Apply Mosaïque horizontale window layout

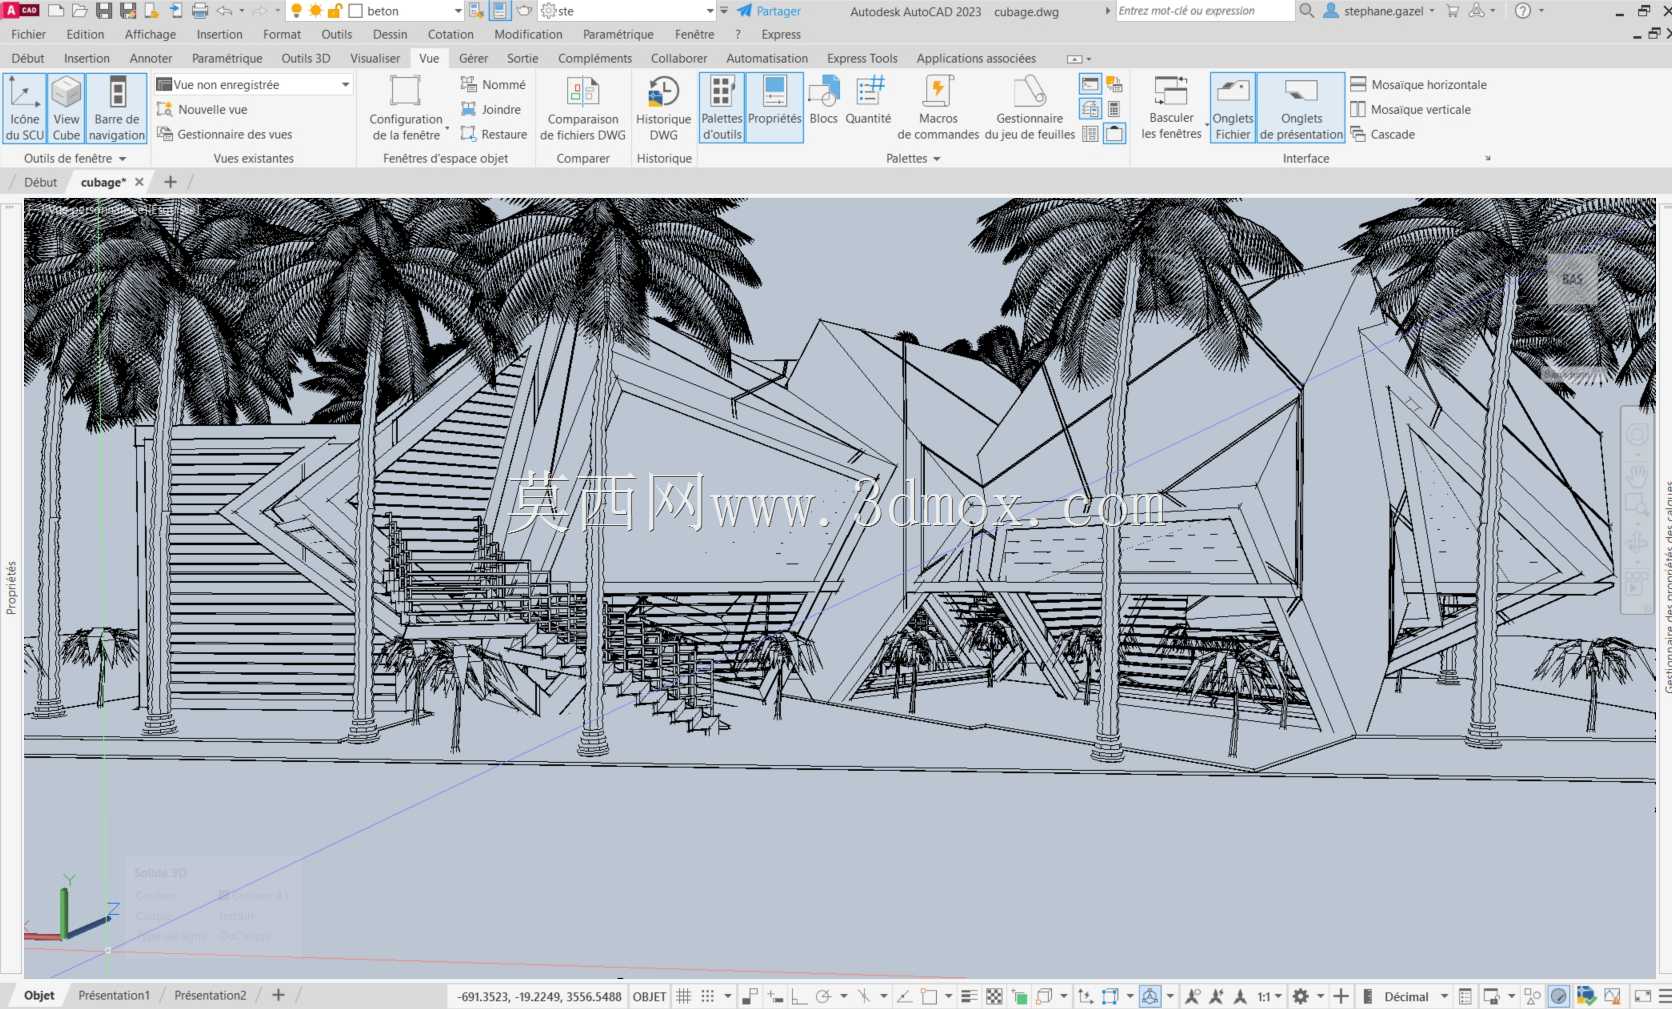1418,84
